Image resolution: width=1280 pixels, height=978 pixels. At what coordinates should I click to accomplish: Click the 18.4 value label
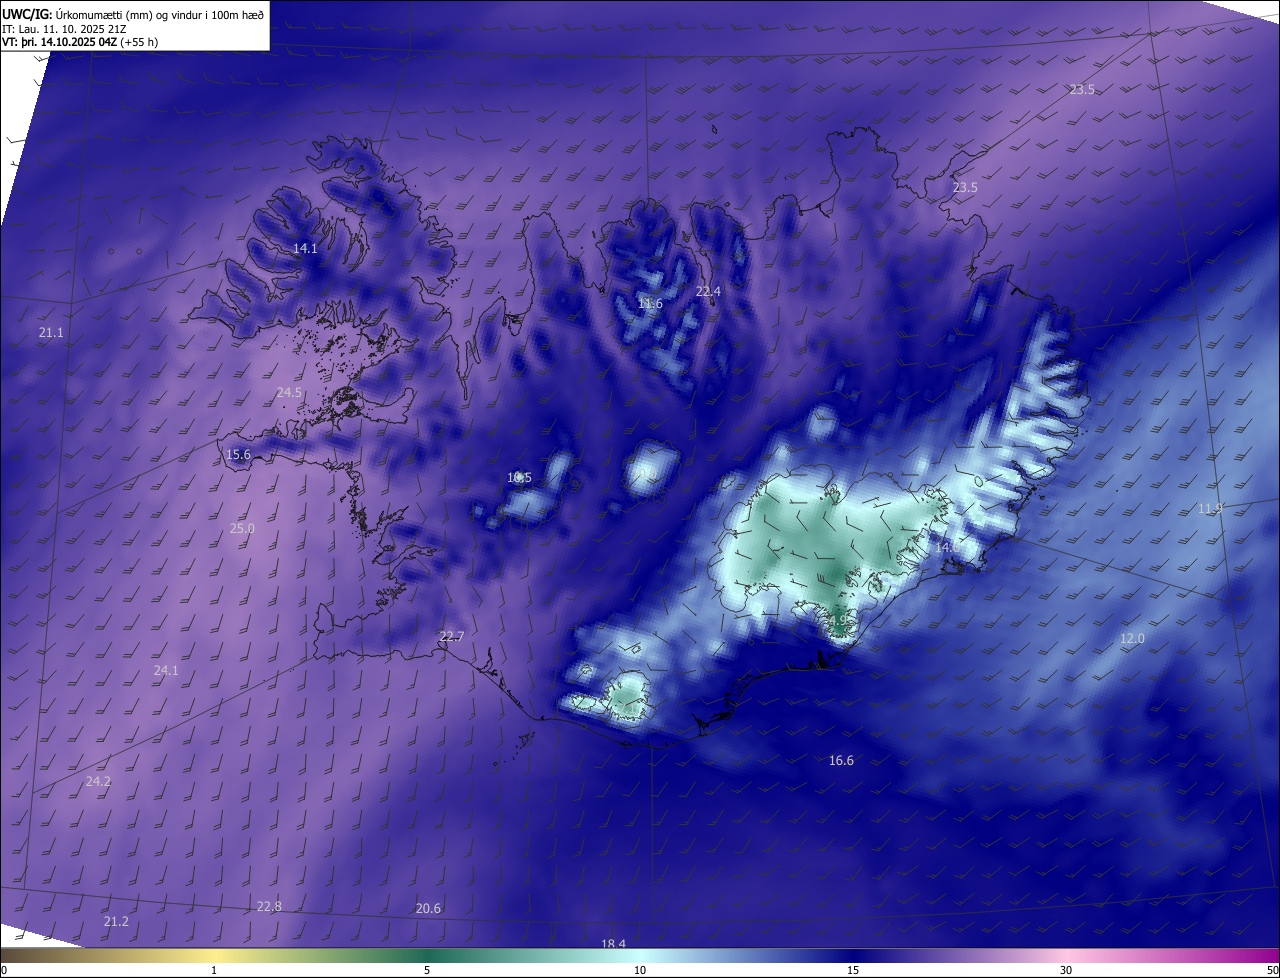pos(613,944)
